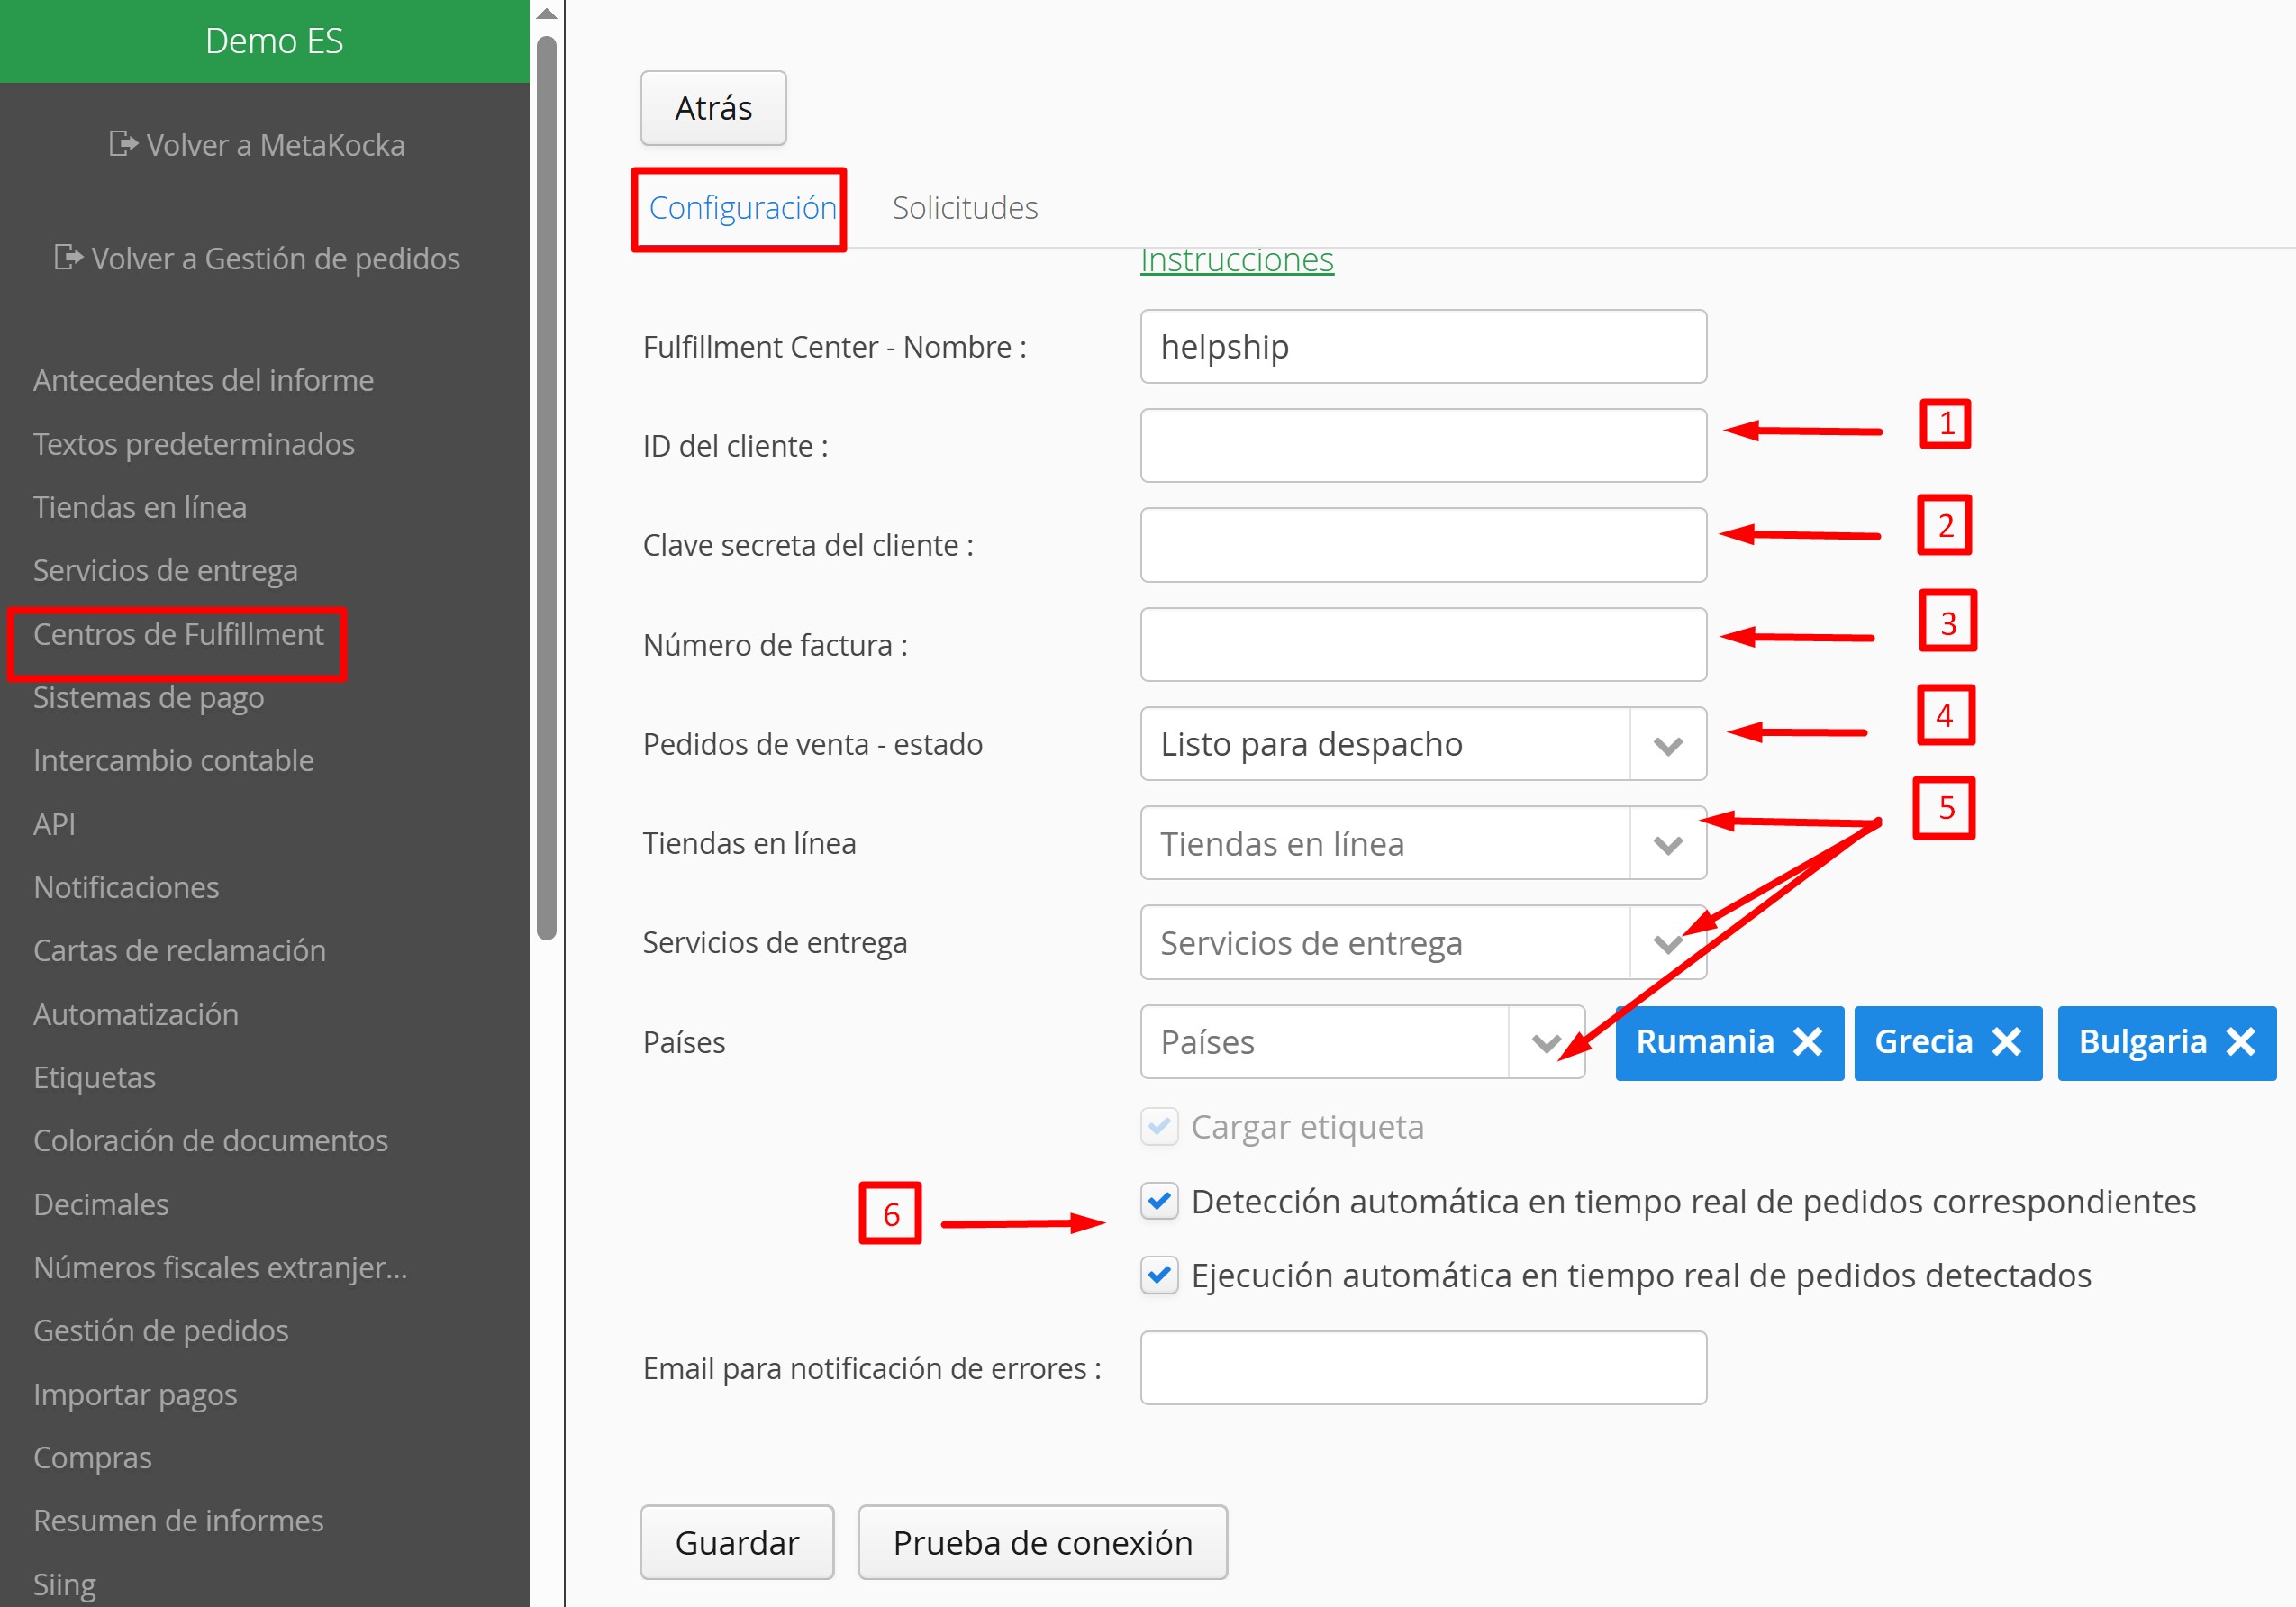
Task: Switch to the Solicitudes tab
Action: pos(965,208)
